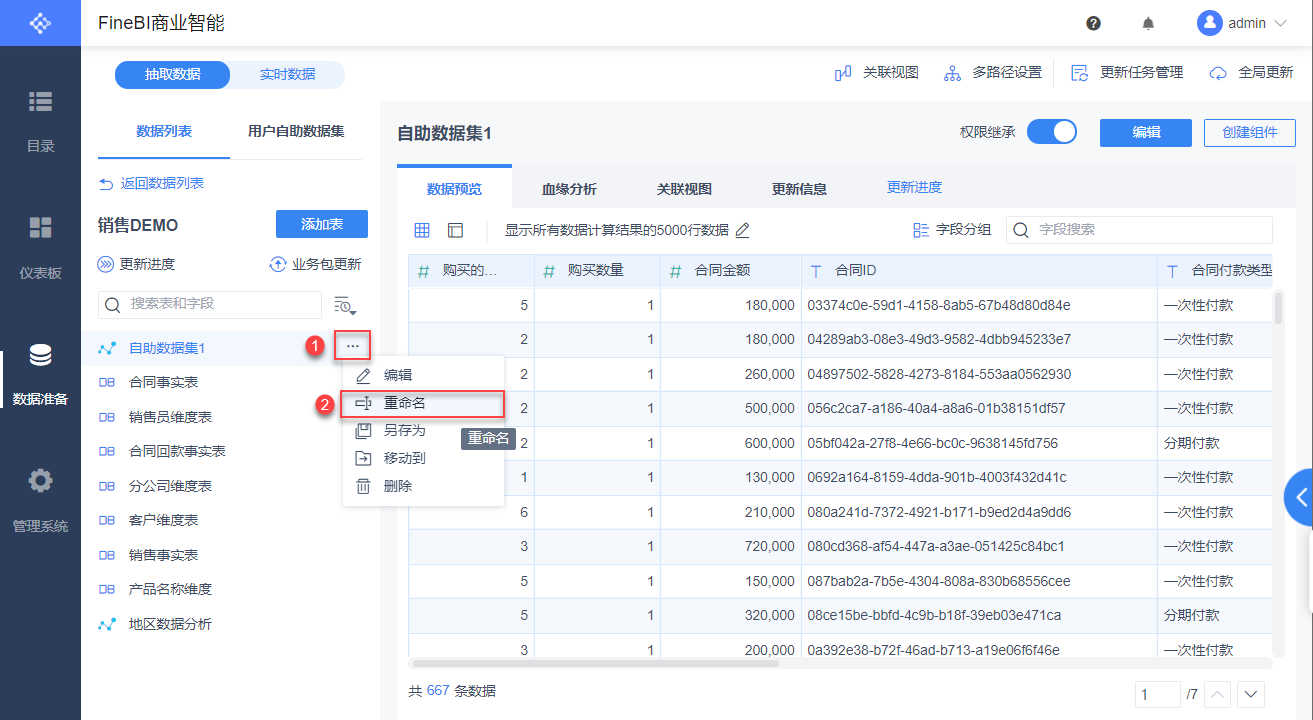This screenshot has height=720, width=1313.
Task: Open the more options button for 自助数据集1
Action: [353, 346]
